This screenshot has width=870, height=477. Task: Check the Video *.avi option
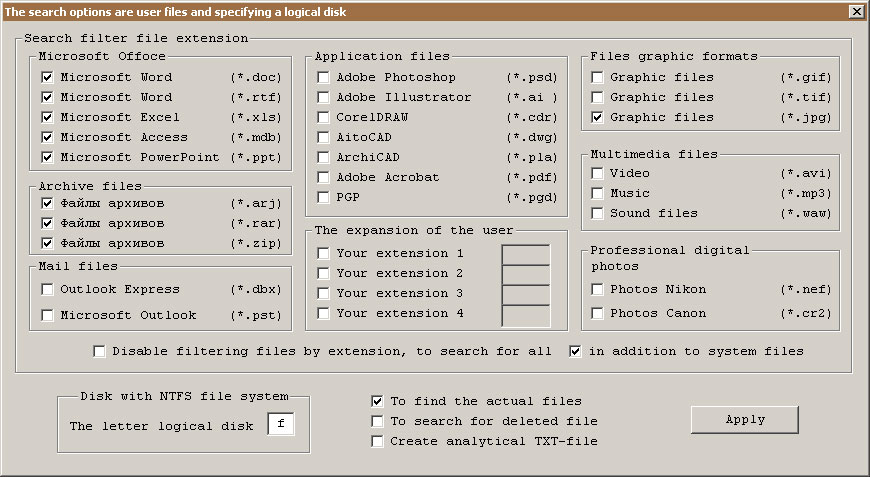[597, 173]
